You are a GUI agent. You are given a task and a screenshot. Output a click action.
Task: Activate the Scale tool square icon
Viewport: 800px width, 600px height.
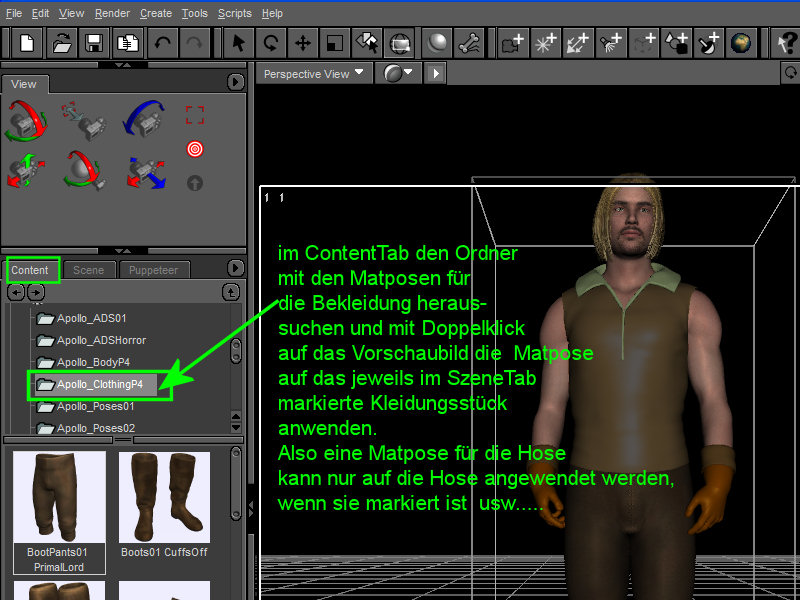[334, 43]
